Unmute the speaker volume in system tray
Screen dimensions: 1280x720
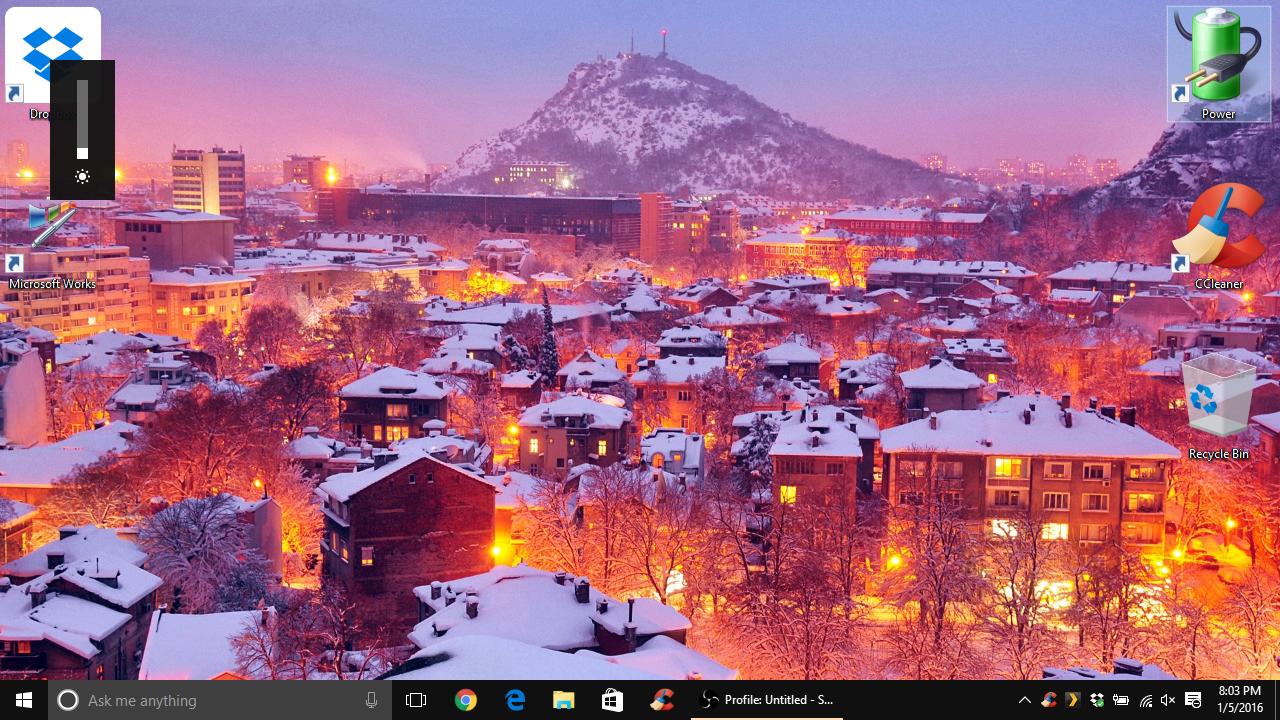1168,700
